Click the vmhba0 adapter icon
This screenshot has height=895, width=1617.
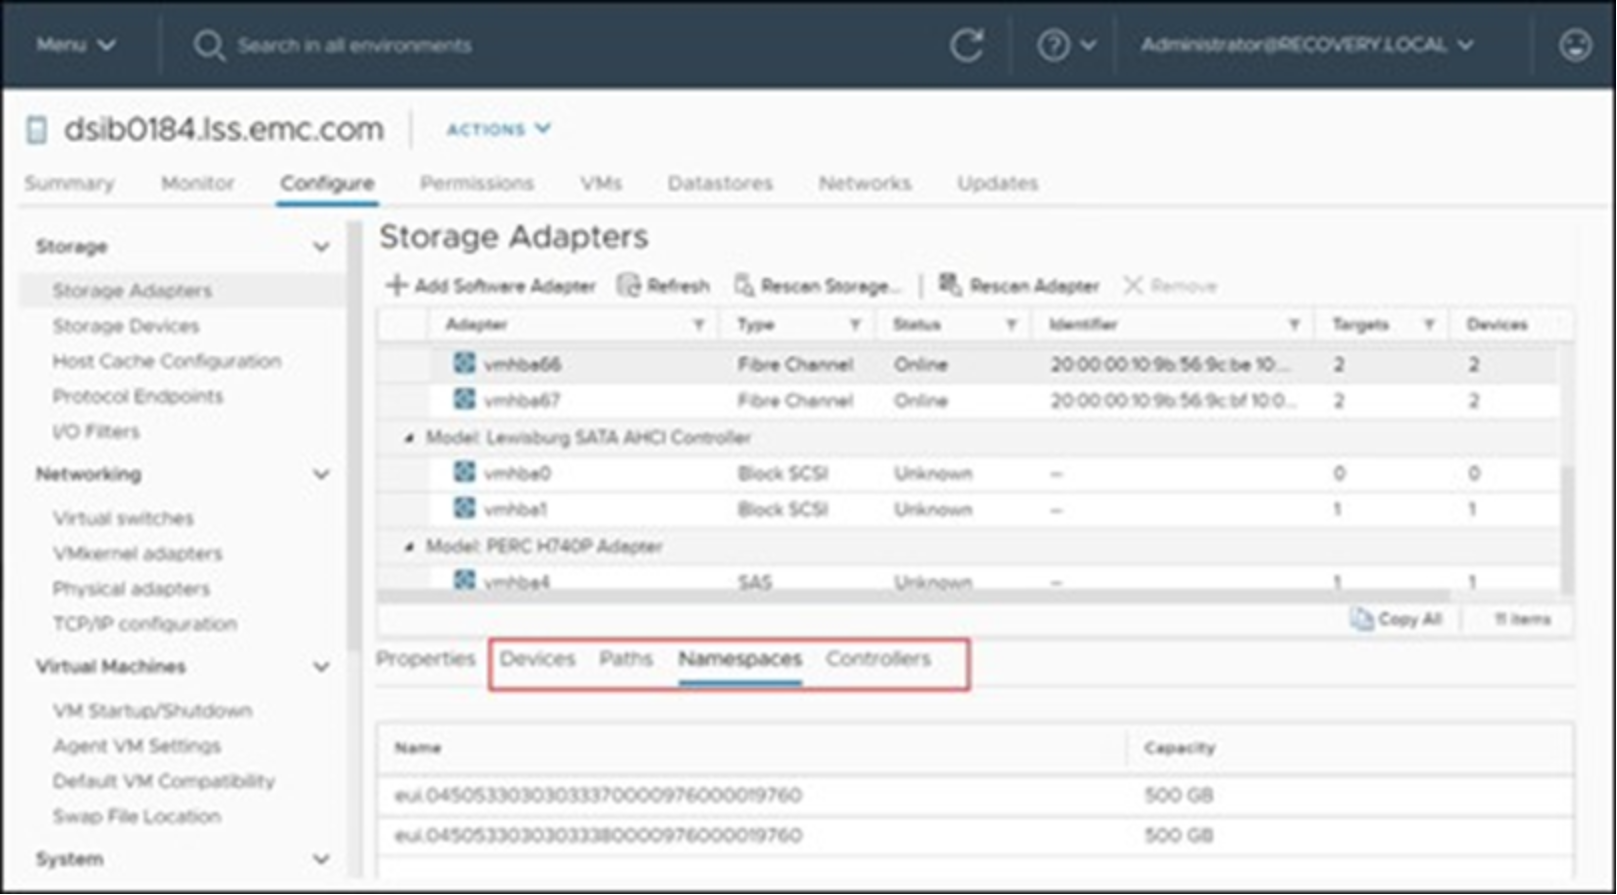click(464, 472)
